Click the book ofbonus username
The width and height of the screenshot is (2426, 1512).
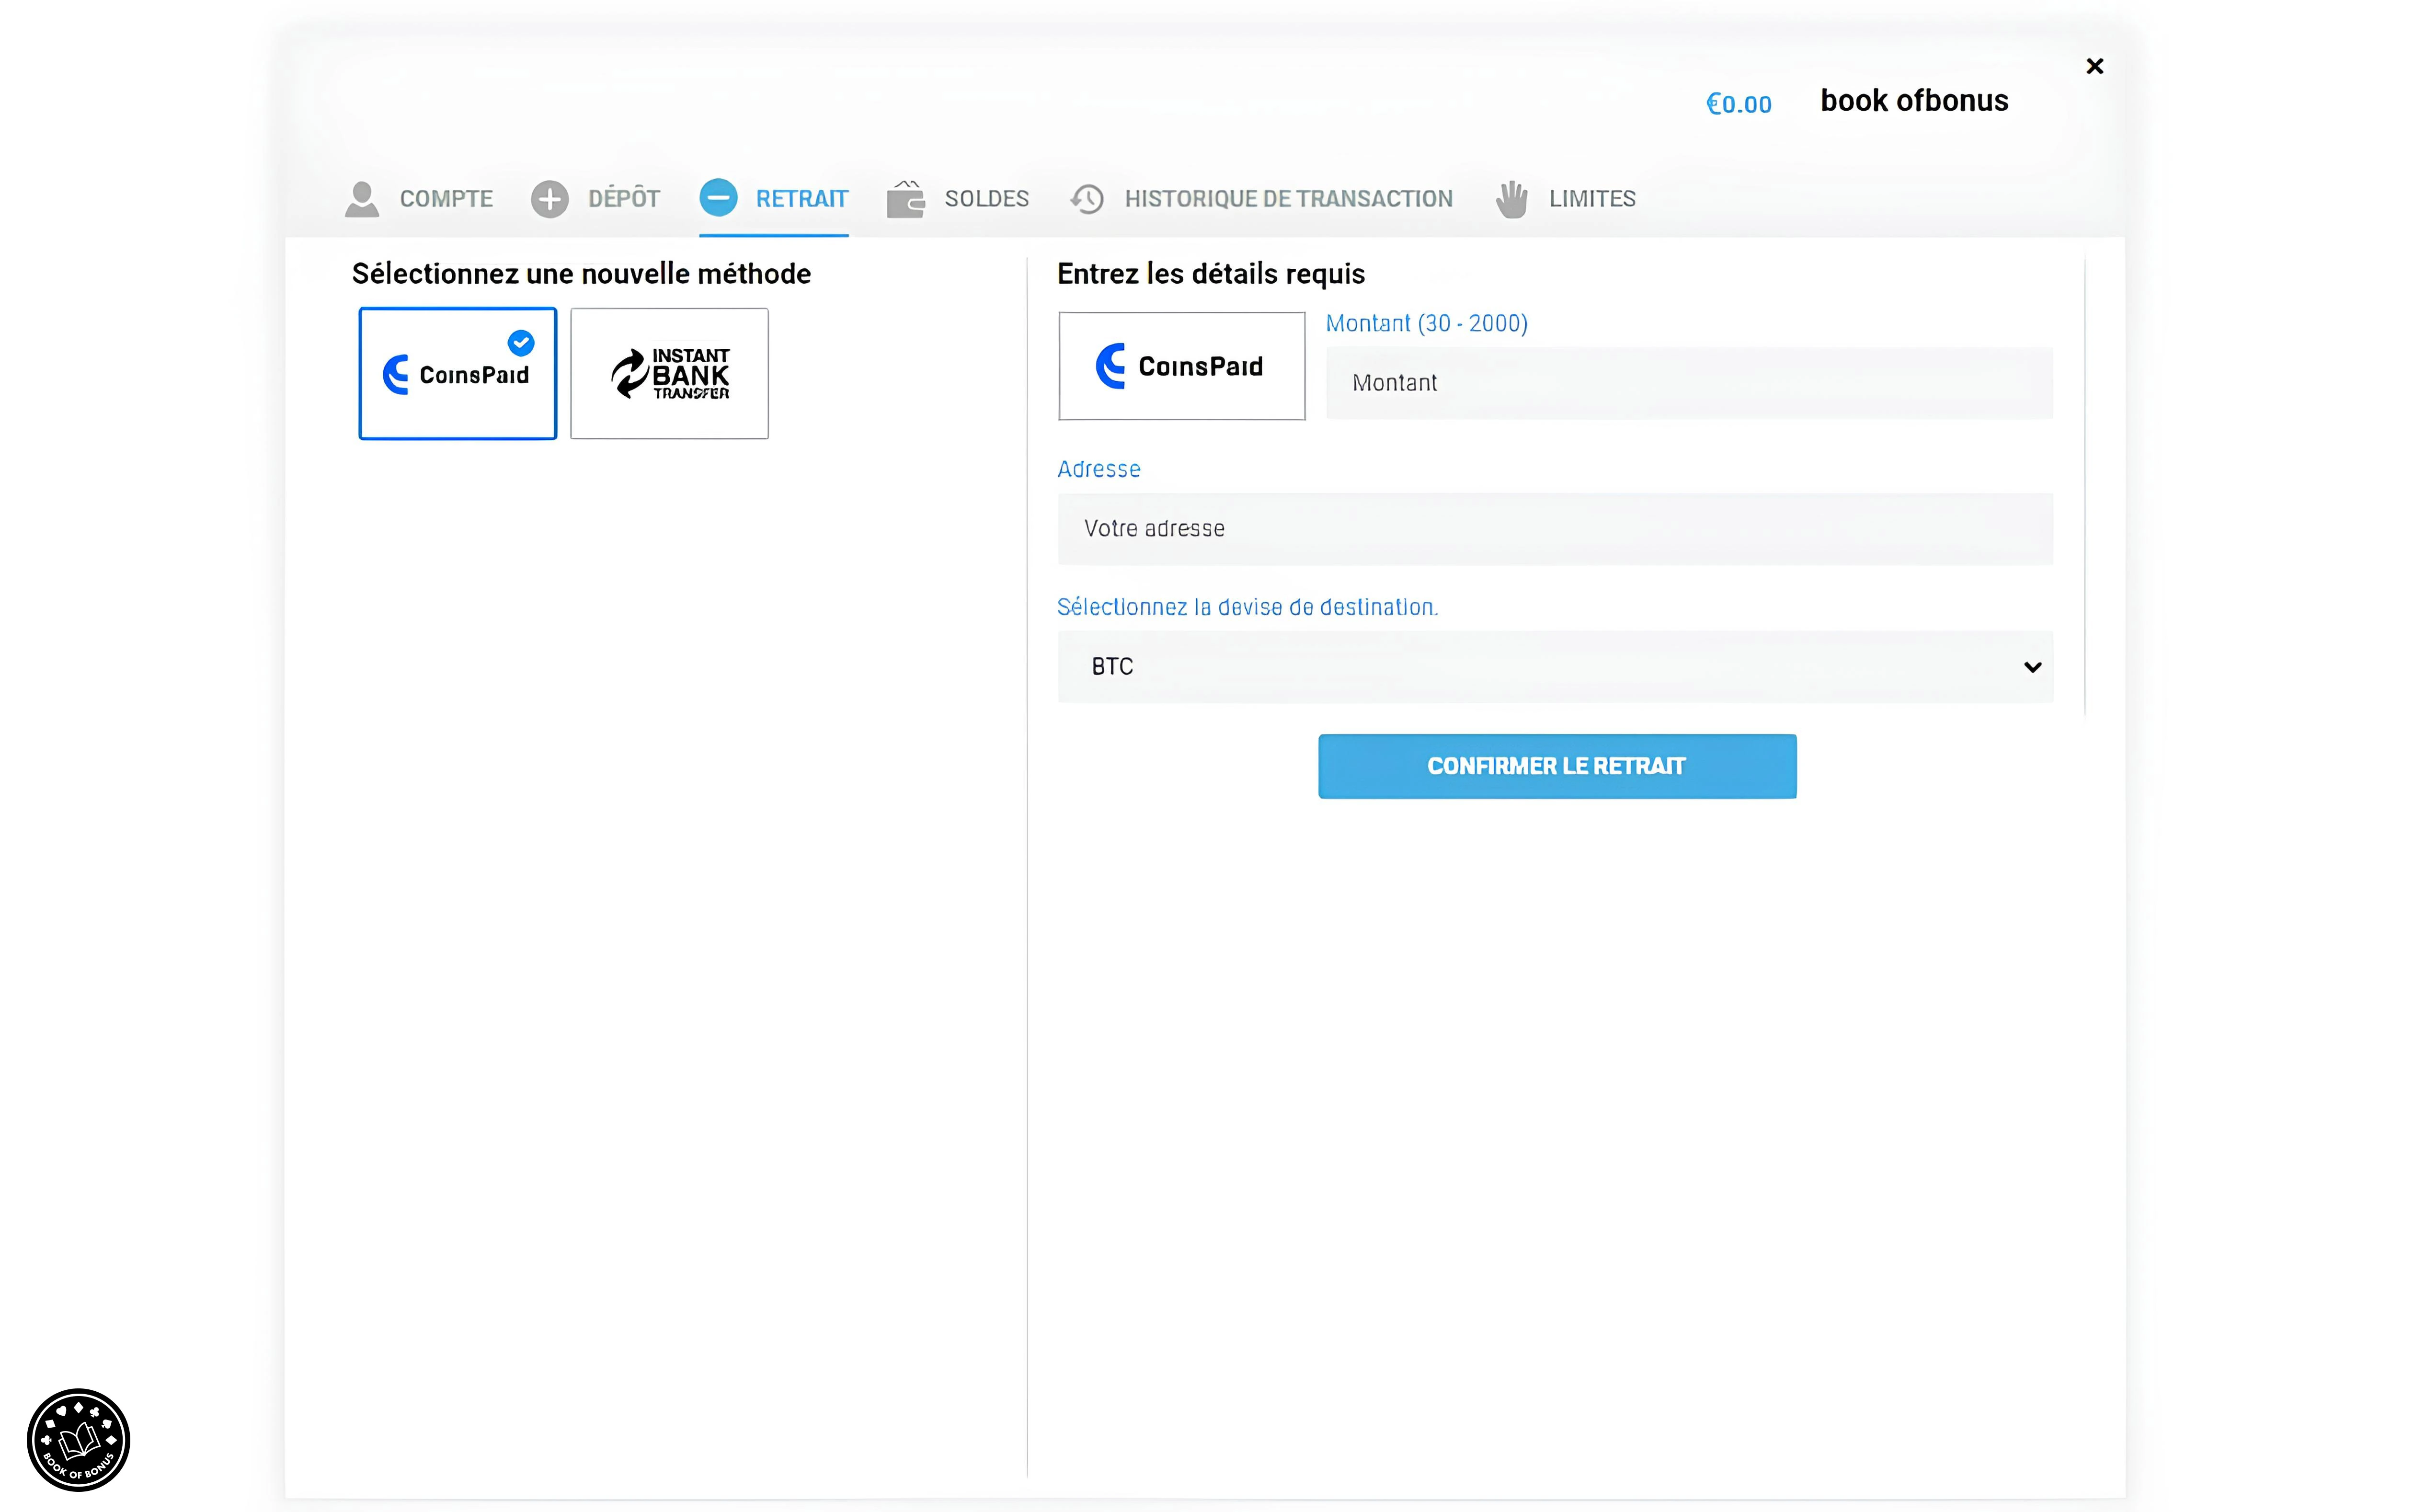click(x=1914, y=101)
